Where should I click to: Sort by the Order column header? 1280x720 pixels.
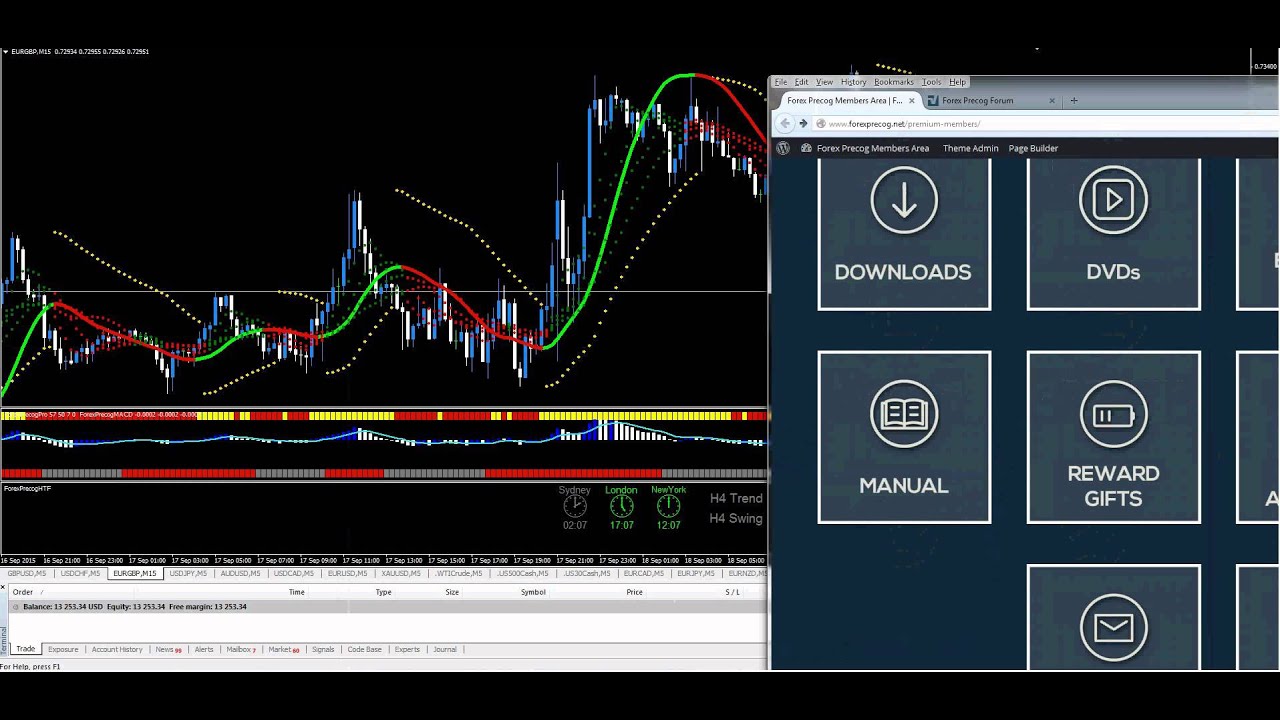pyautogui.click(x=22, y=592)
